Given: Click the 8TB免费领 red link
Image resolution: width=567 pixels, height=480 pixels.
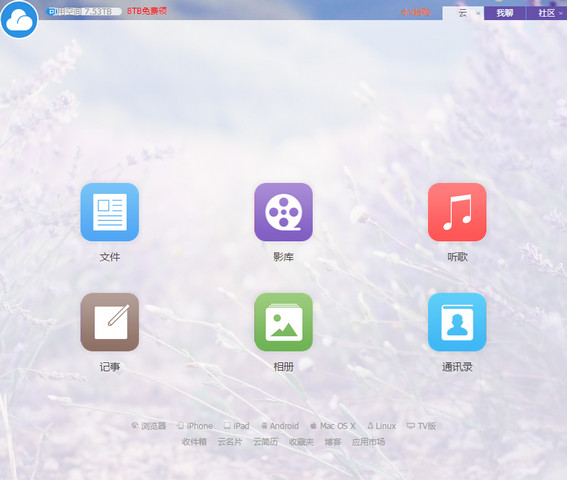Looking at the screenshot, I should (147, 11).
